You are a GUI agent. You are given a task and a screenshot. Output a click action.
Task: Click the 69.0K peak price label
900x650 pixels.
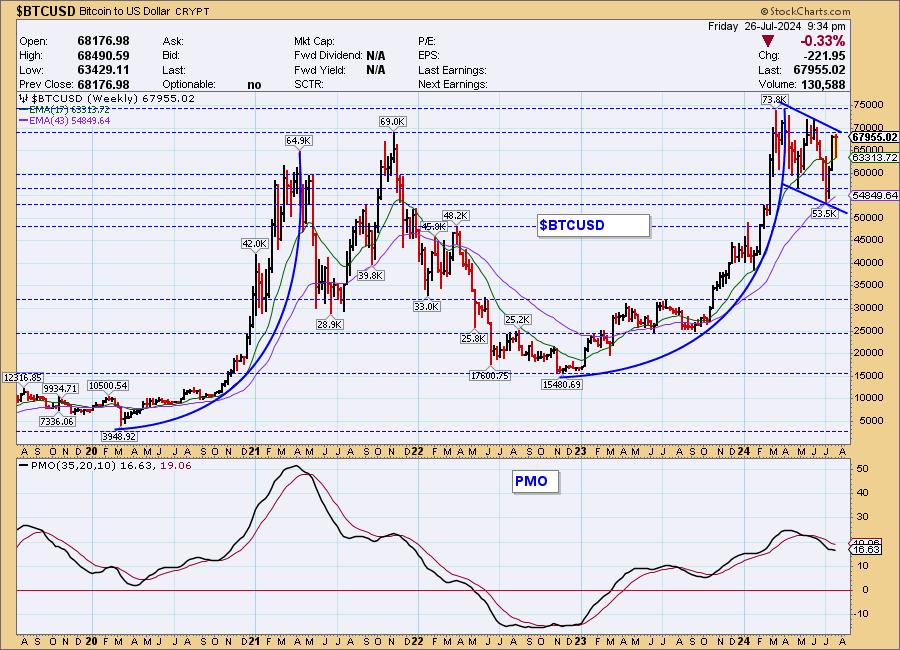[x=393, y=122]
